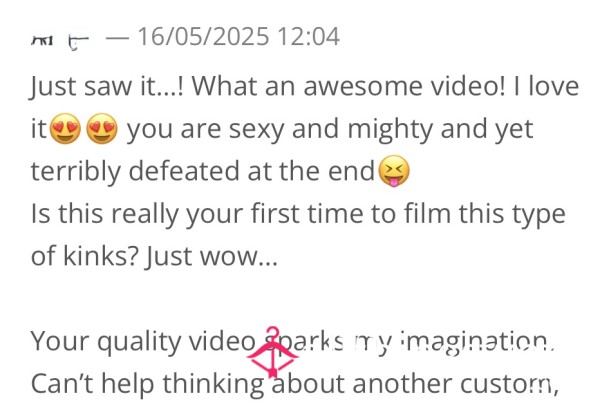Viewport: 600px width, 407px height.
Task: Click the phrase "Just saw it...!"
Action: click(107, 86)
